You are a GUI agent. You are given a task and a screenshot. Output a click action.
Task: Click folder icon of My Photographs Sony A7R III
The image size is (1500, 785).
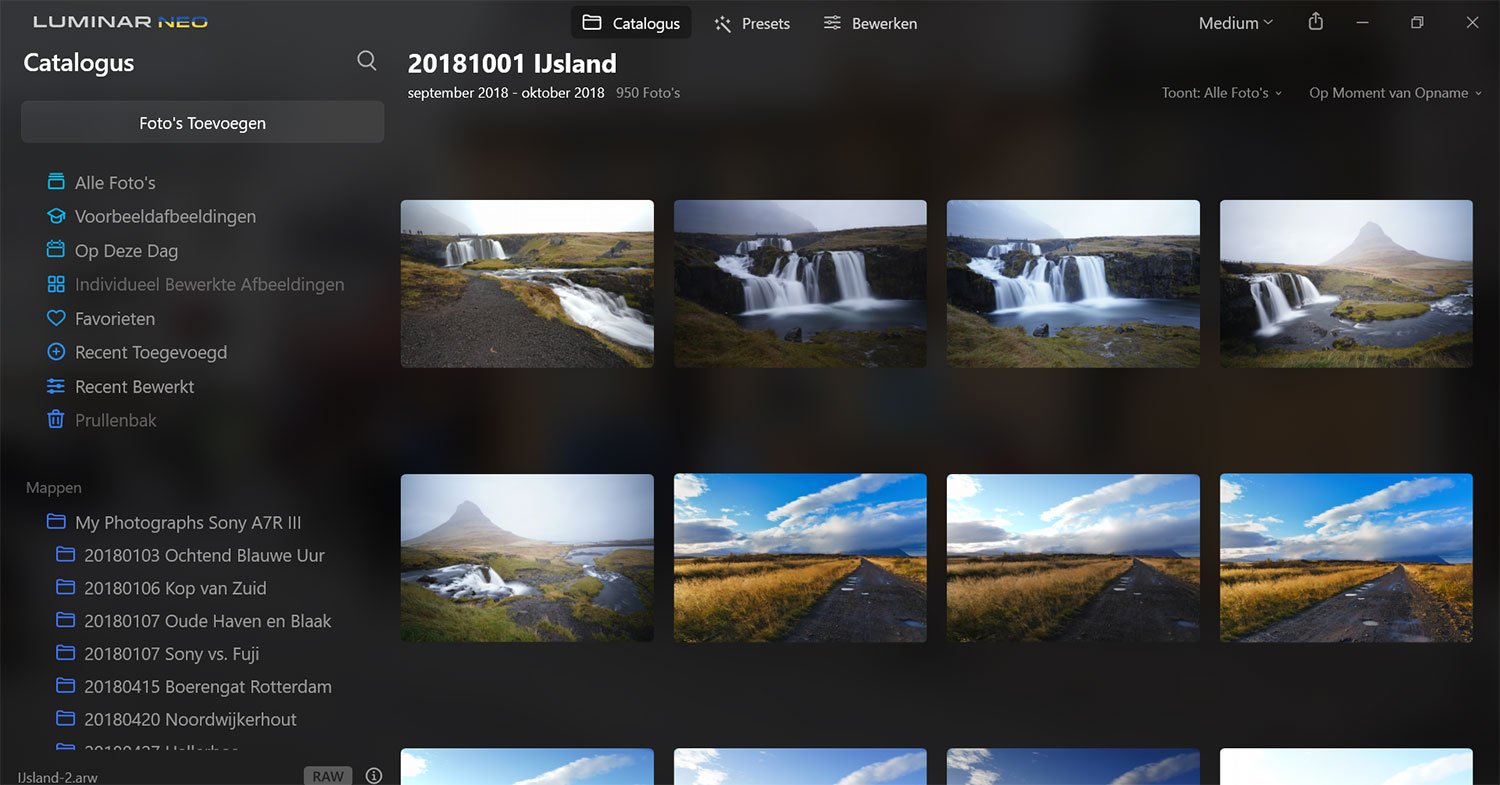[56, 522]
